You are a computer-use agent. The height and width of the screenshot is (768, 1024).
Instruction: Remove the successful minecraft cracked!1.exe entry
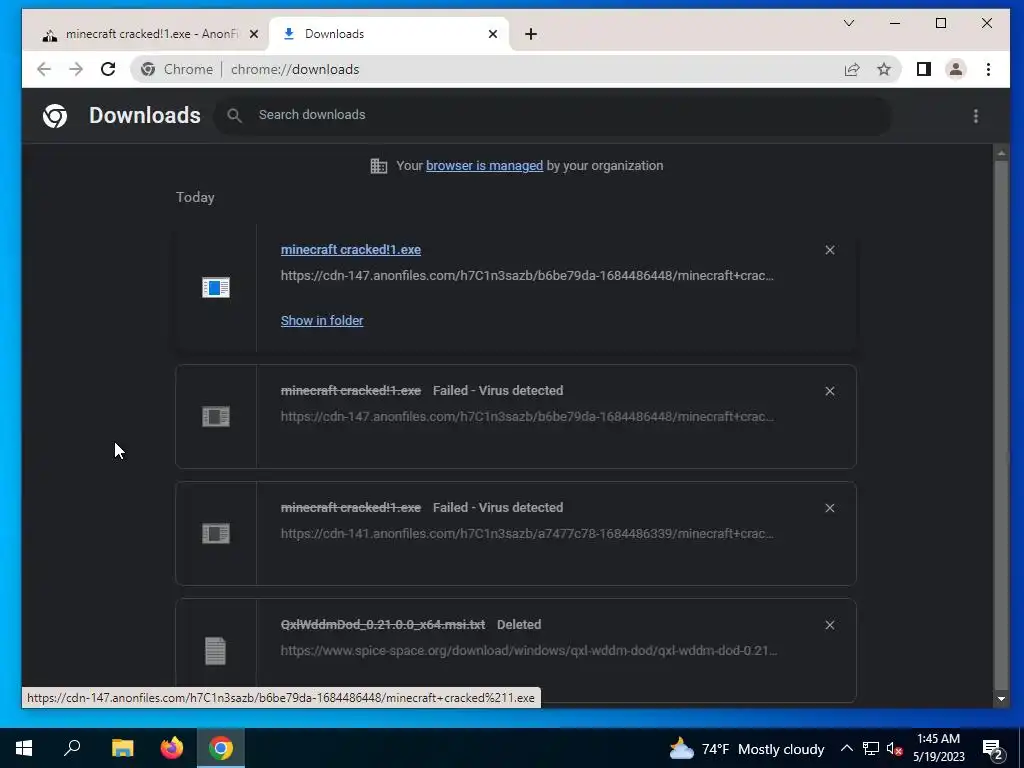click(829, 250)
